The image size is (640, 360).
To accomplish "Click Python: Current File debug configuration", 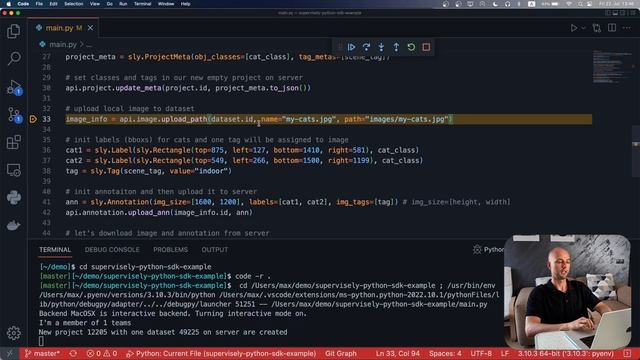I will coord(221,353).
